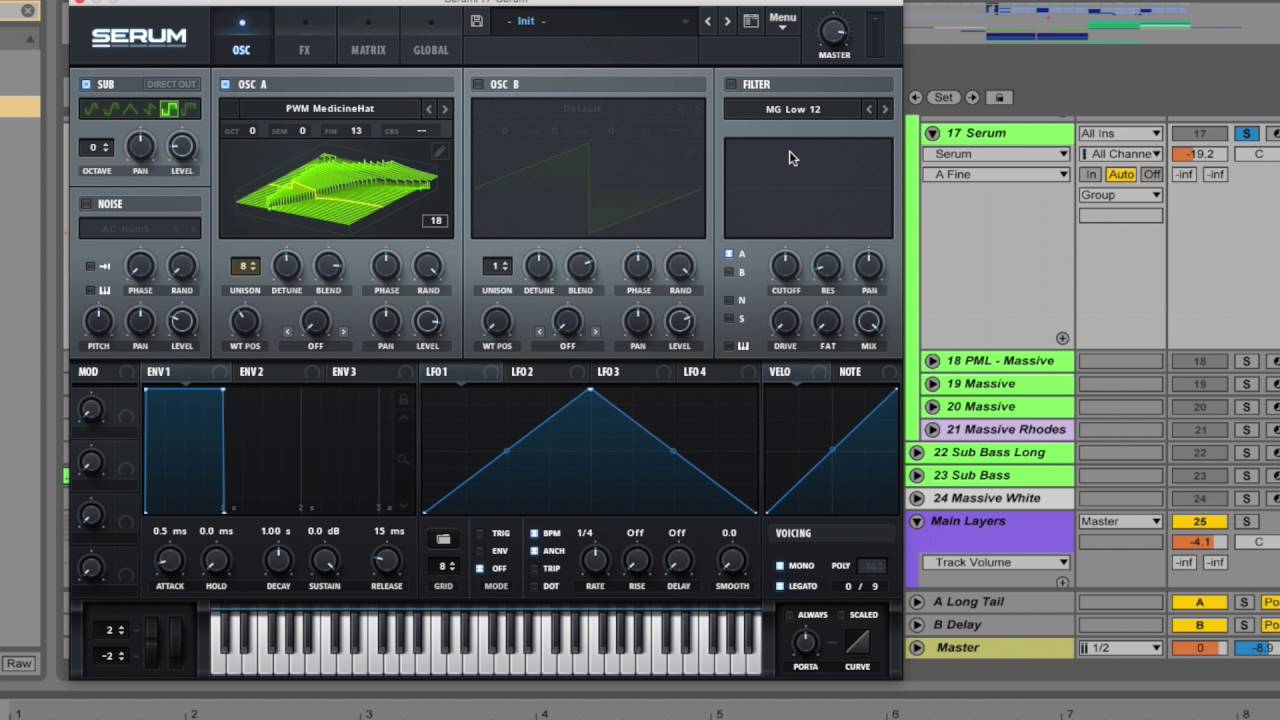The width and height of the screenshot is (1280, 720).
Task: Open the Serum Menu dropdown
Action: click(783, 21)
